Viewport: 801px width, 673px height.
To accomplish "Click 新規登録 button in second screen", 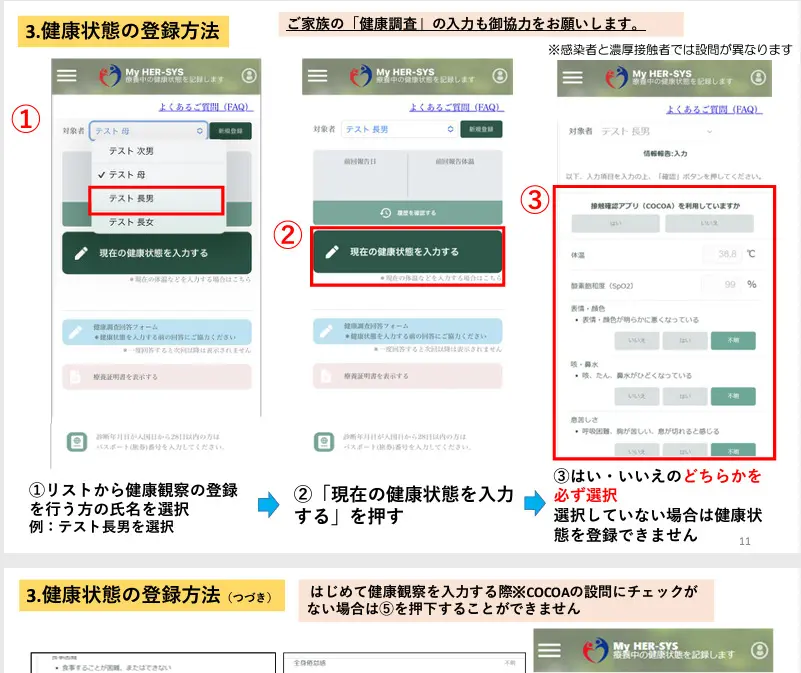I will pyautogui.click(x=481, y=130).
